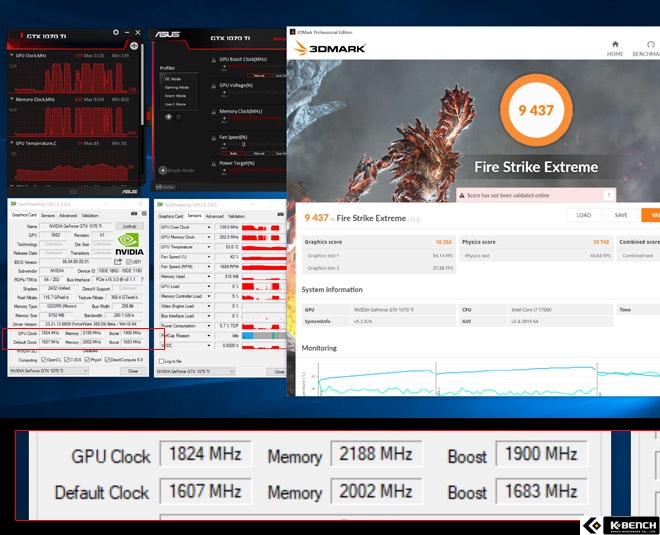Open Graphics Card tab in right GPU-Z window

[x=170, y=216]
